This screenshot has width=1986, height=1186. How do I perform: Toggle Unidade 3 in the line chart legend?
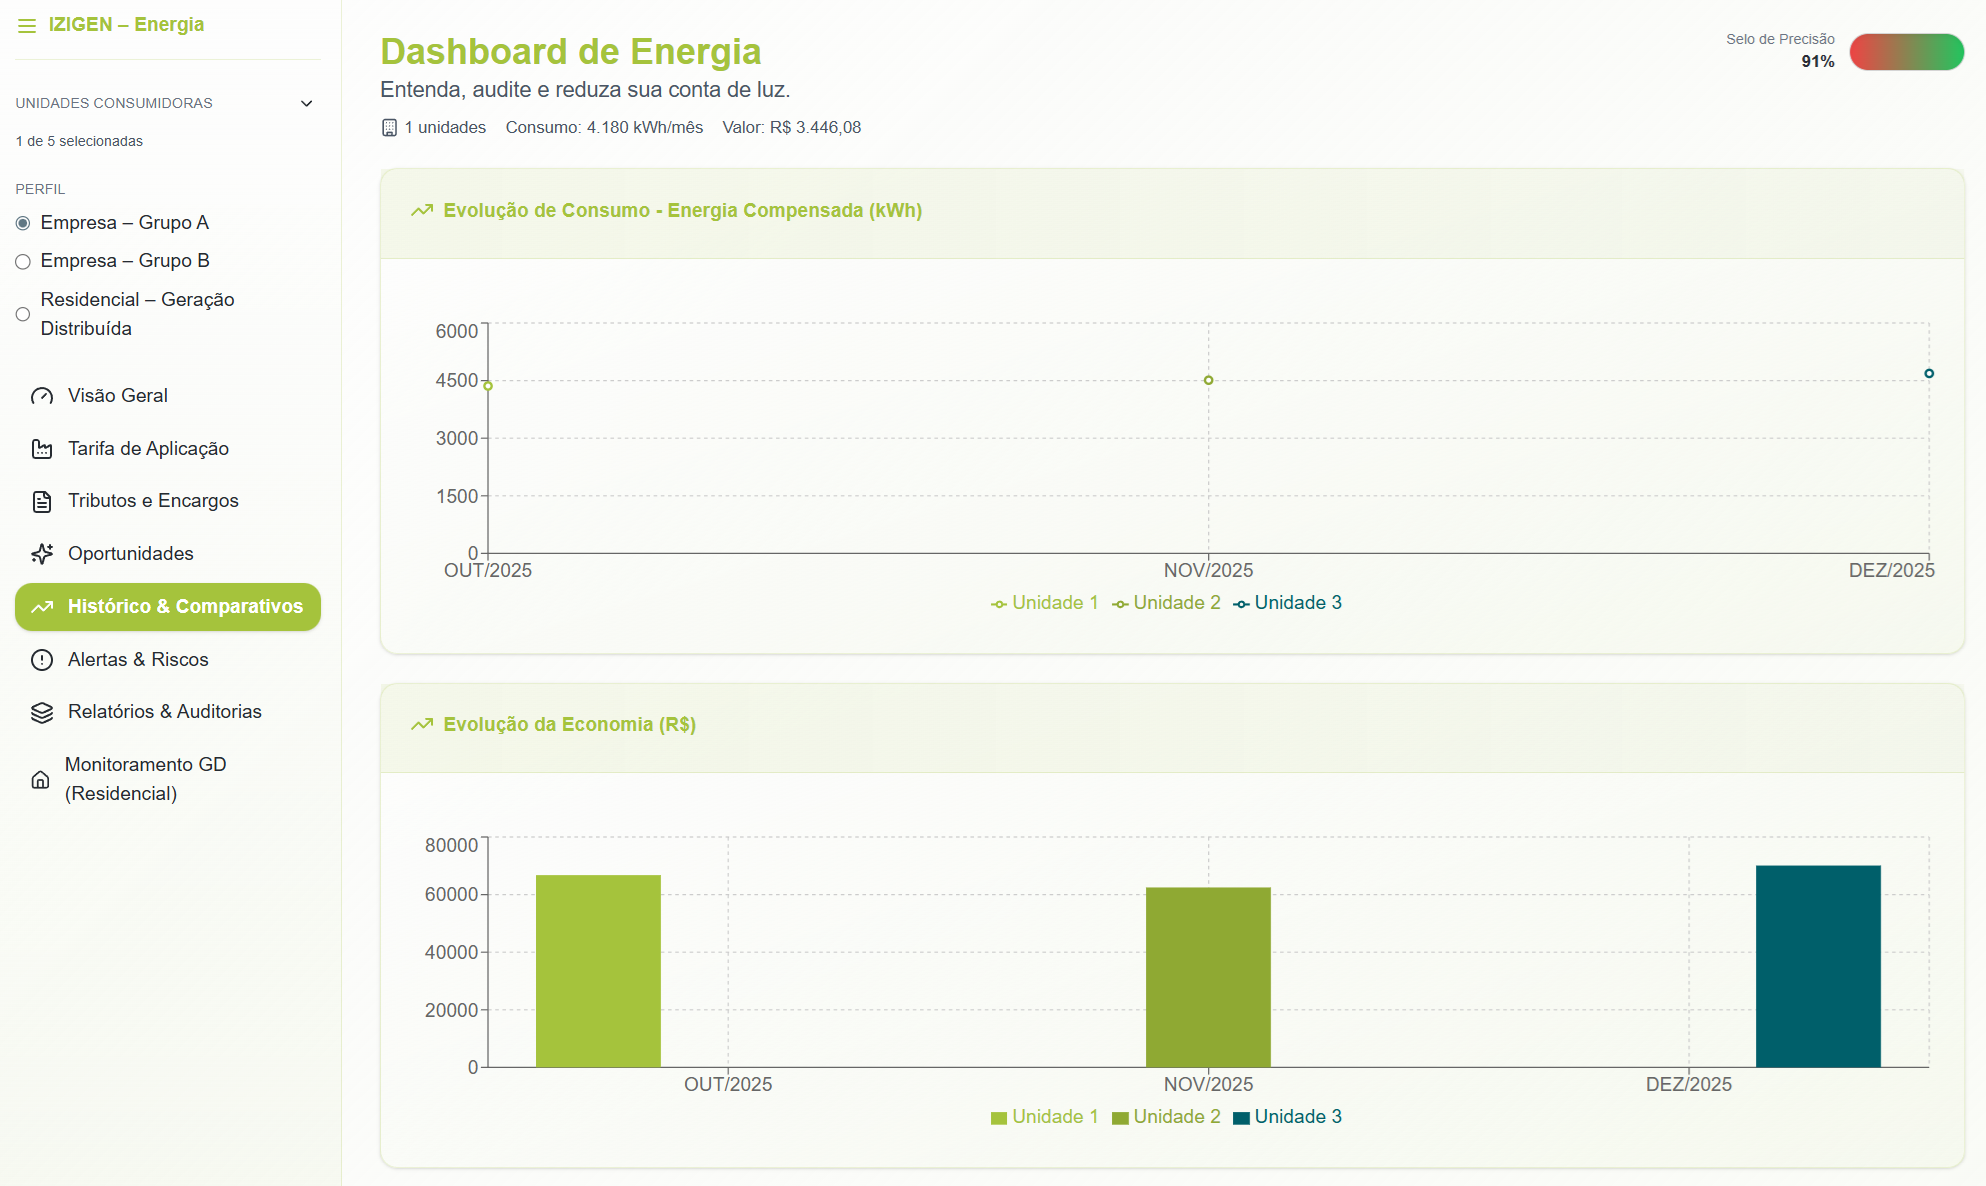[1288, 603]
